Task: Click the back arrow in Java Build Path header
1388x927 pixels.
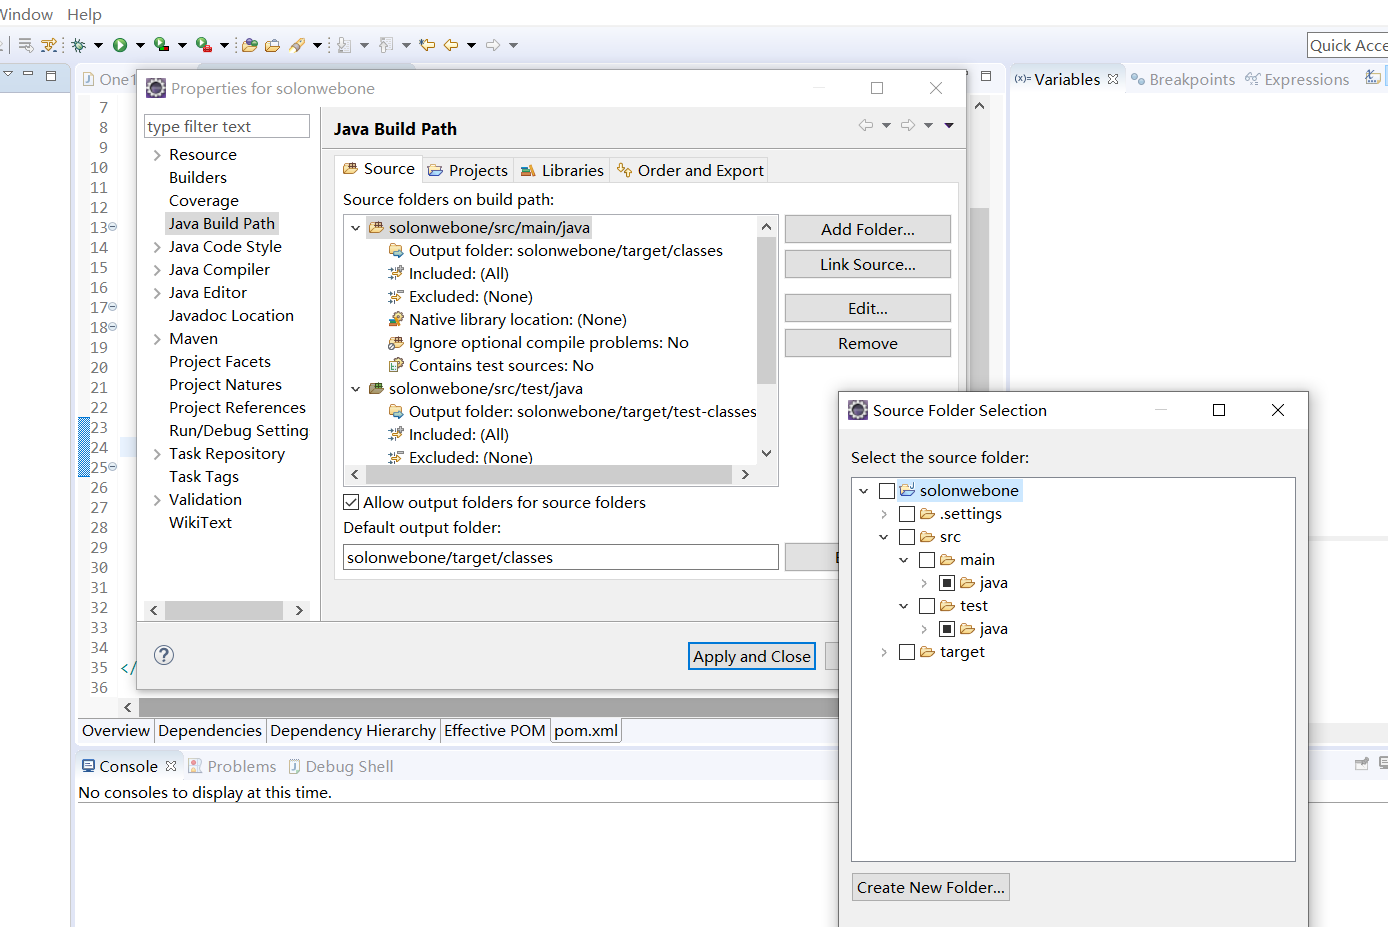Action: click(x=865, y=125)
